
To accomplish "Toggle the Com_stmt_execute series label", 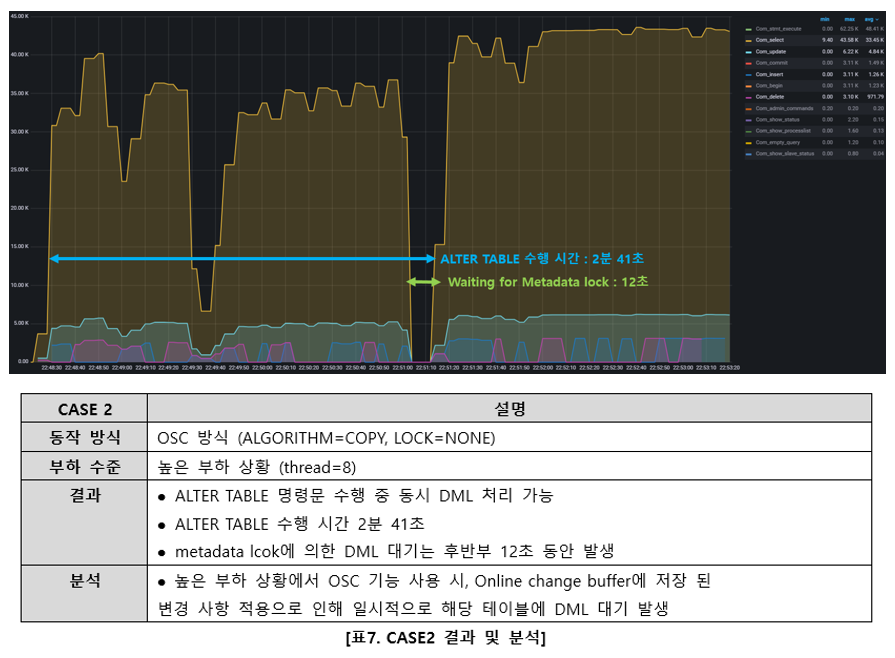I will point(779,29).
